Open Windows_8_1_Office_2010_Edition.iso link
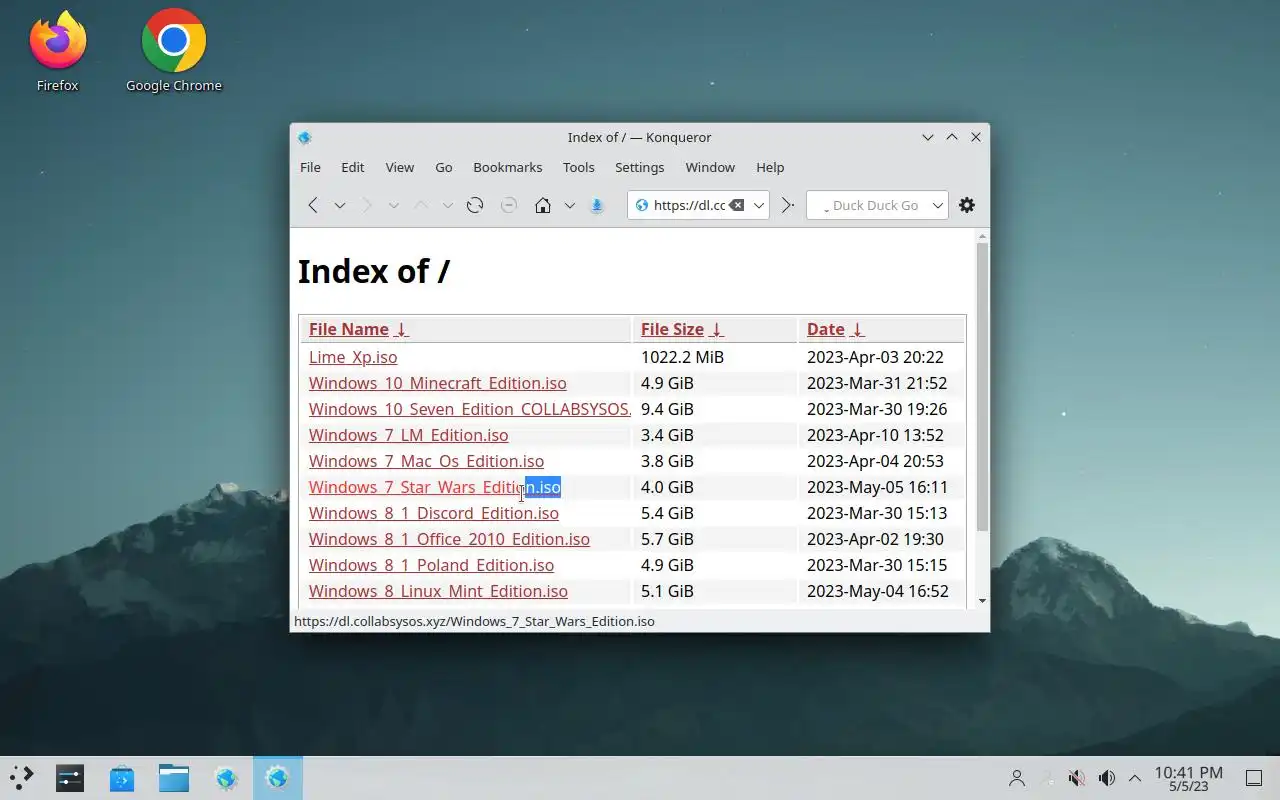 tap(449, 539)
